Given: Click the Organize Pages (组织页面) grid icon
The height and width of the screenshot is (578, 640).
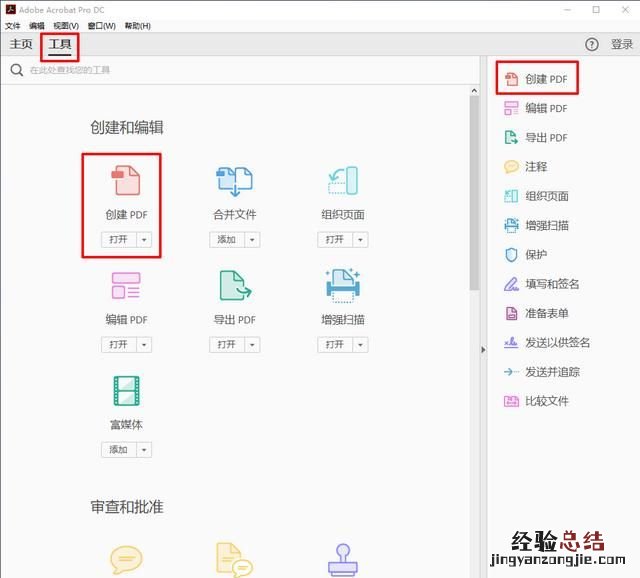Looking at the screenshot, I should 343,180.
